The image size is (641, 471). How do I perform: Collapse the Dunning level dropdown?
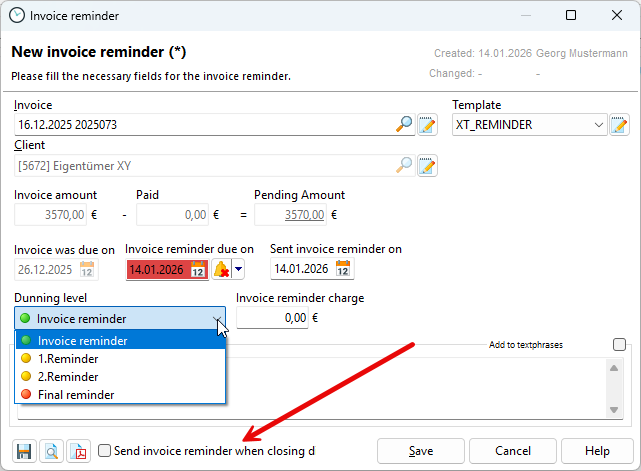pos(217,319)
